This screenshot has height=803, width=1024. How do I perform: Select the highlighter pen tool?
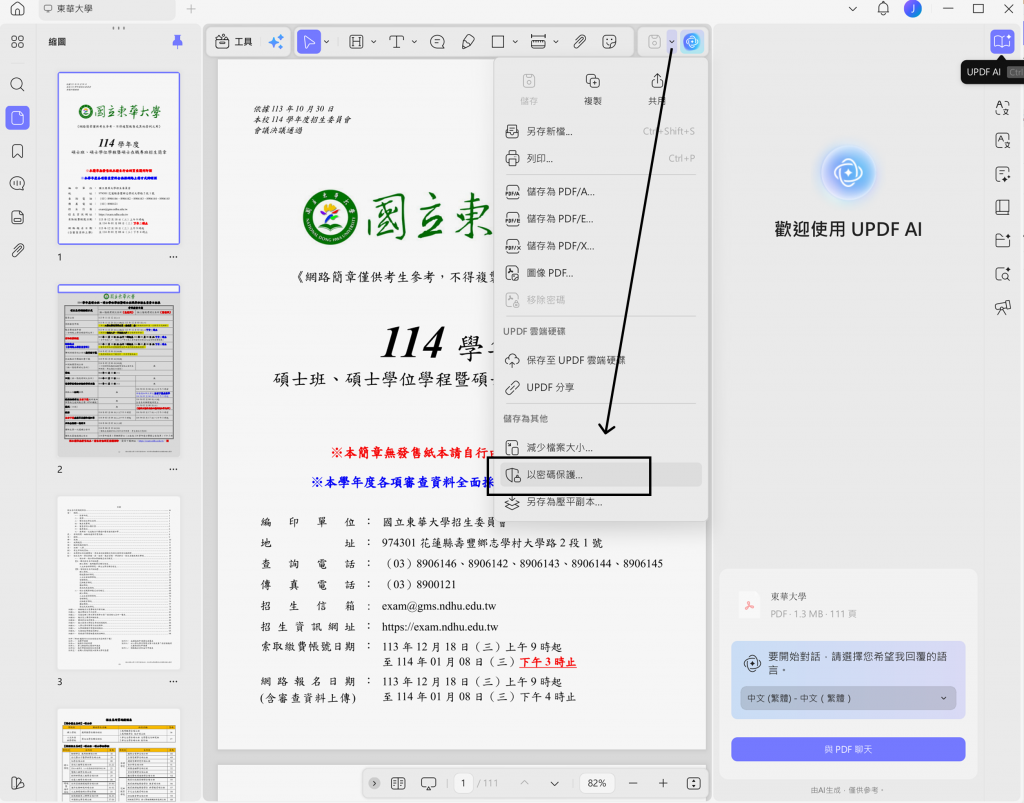click(468, 42)
